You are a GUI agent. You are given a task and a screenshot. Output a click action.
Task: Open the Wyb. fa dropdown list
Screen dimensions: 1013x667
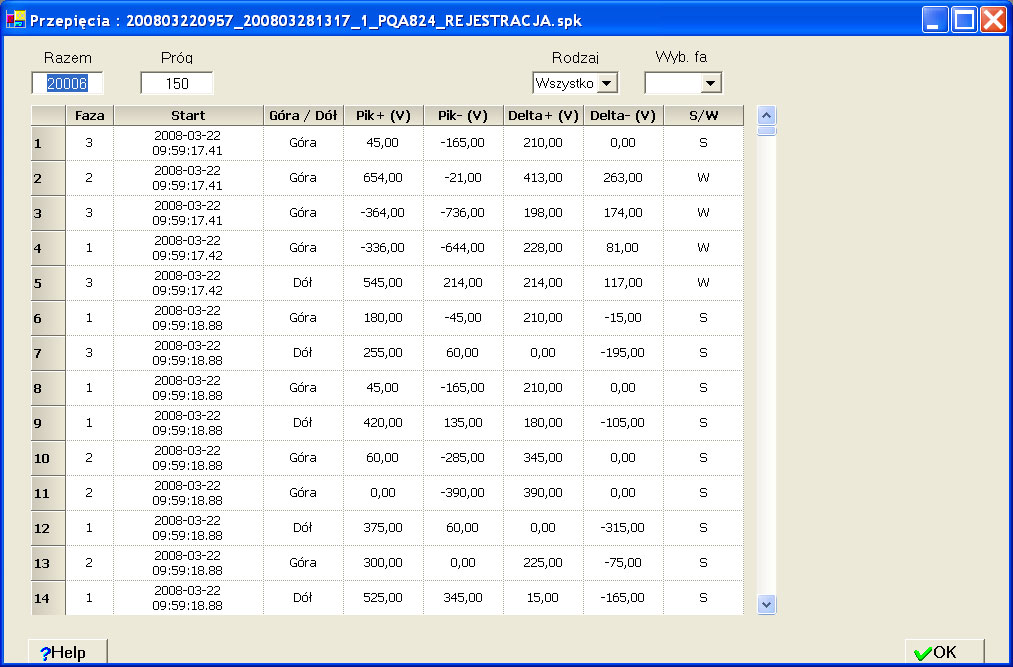pyautogui.click(x=711, y=83)
